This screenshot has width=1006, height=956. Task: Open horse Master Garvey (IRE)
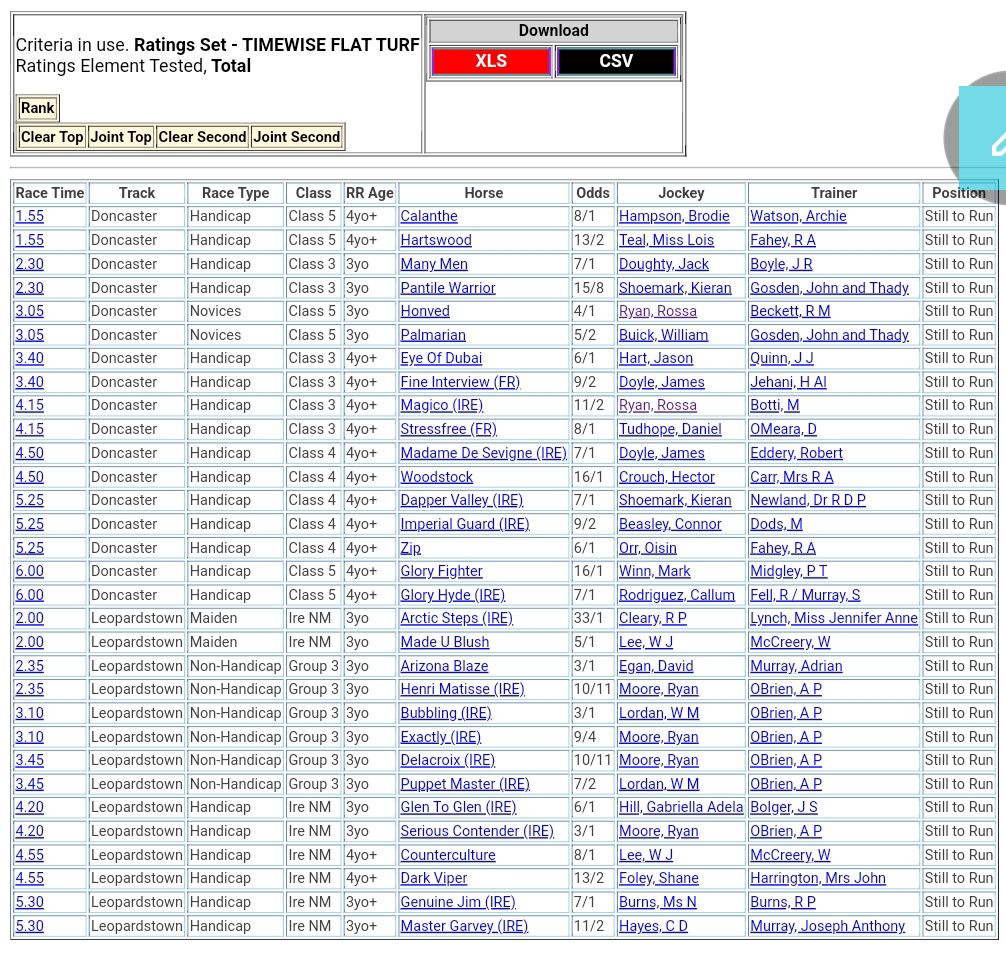(x=464, y=926)
